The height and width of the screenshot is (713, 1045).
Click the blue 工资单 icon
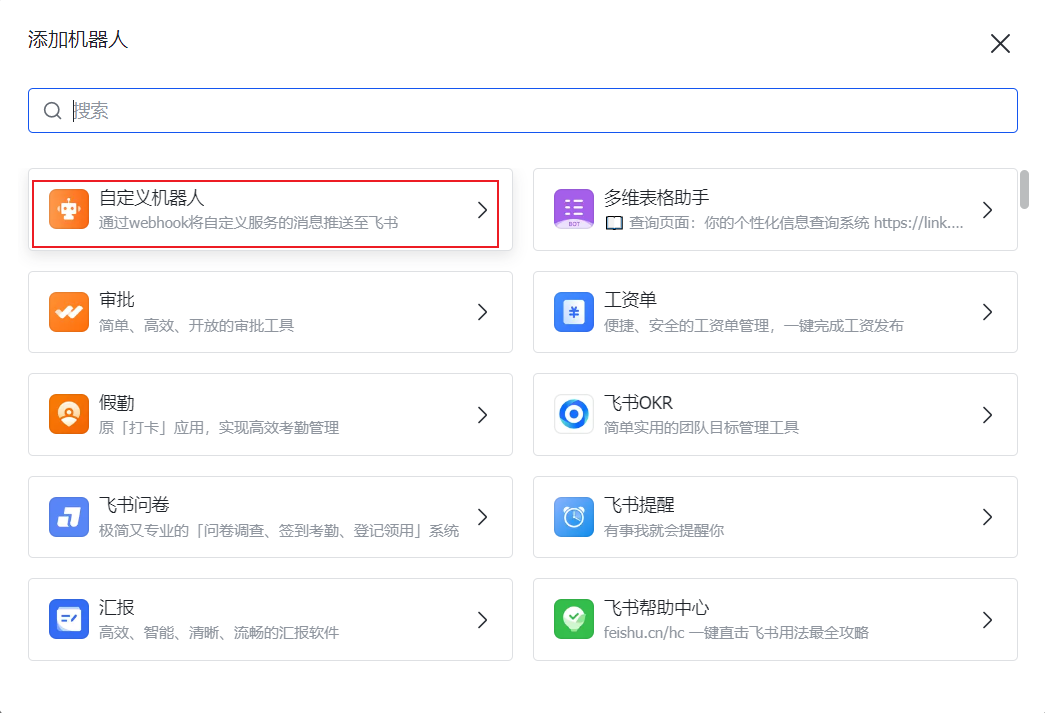pyautogui.click(x=574, y=311)
